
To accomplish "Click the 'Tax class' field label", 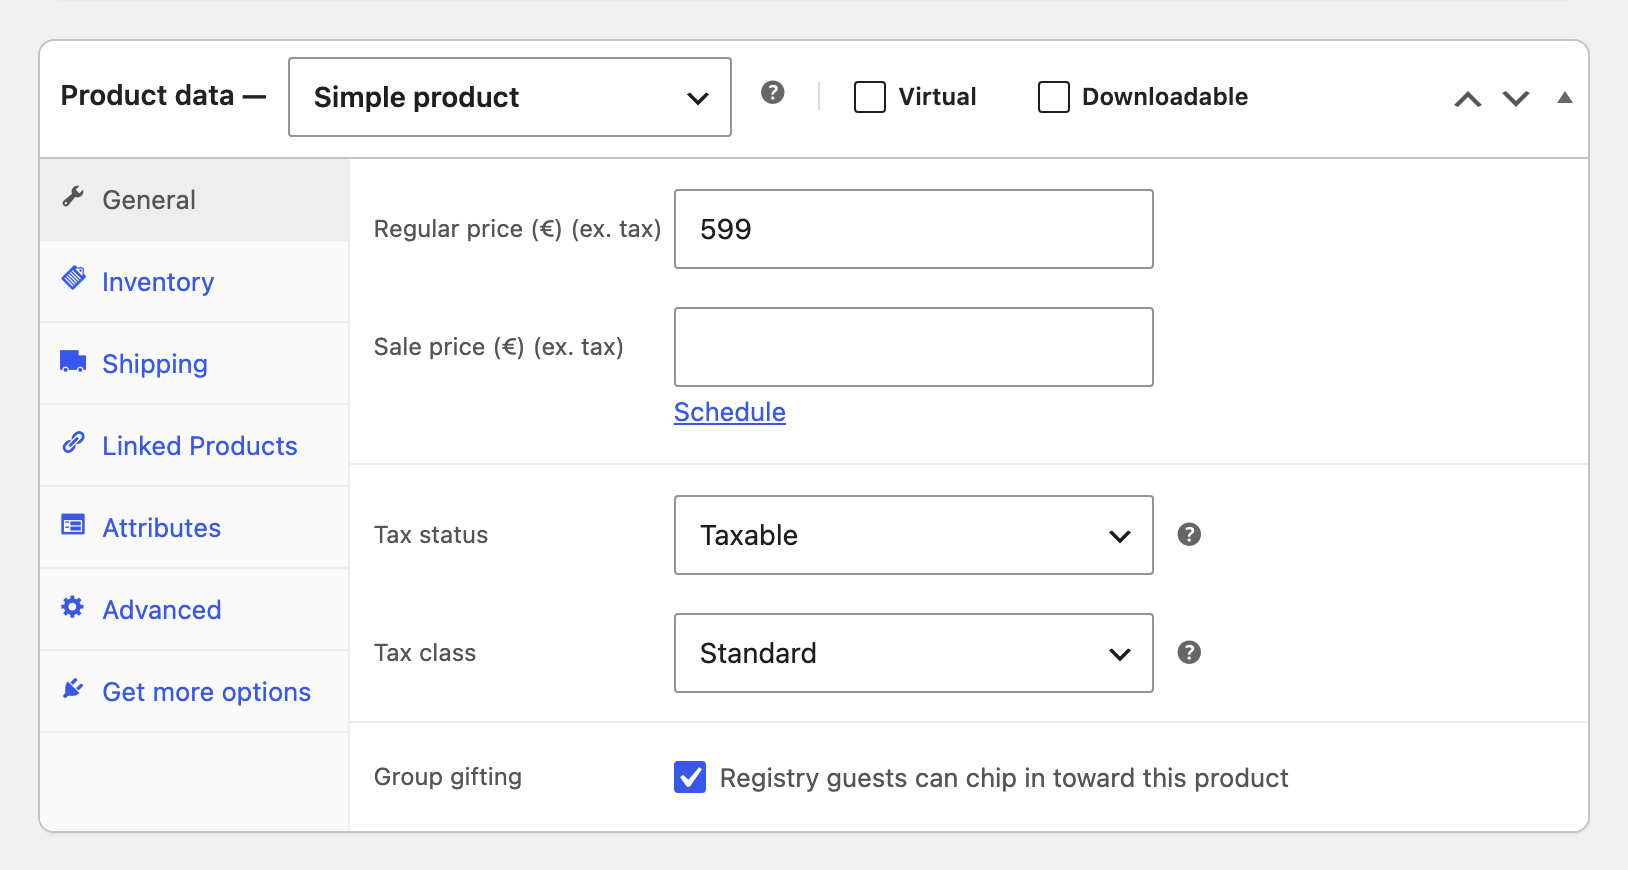I will [425, 653].
